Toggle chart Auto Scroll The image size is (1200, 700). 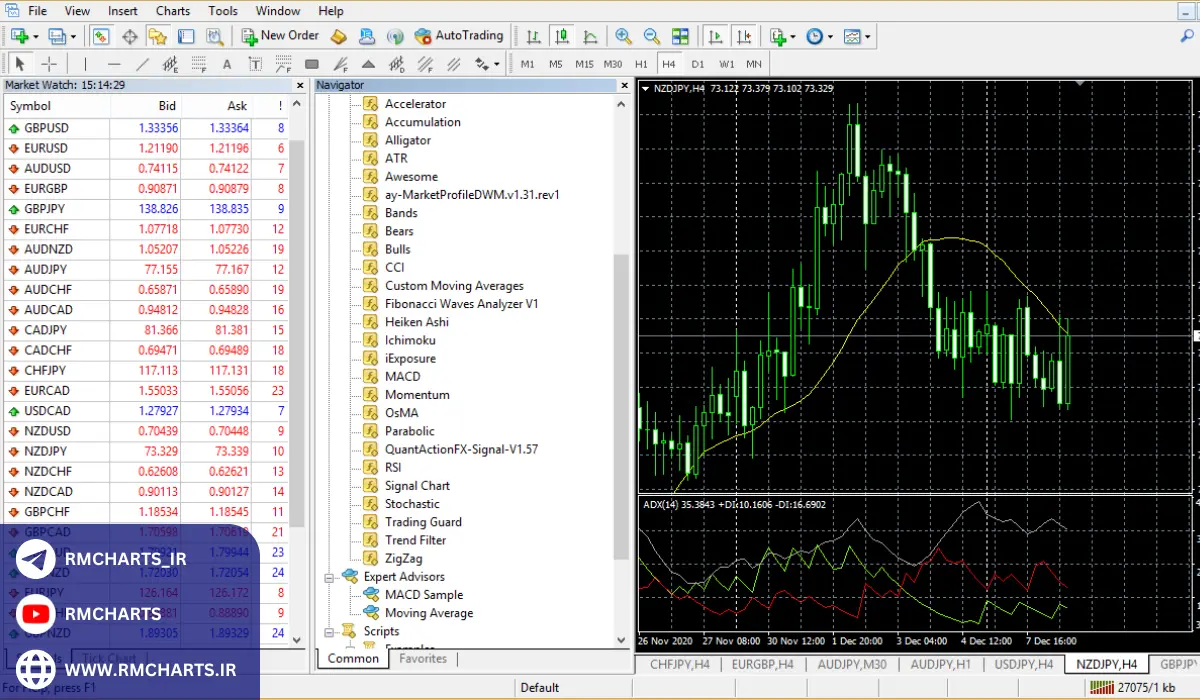[x=715, y=36]
